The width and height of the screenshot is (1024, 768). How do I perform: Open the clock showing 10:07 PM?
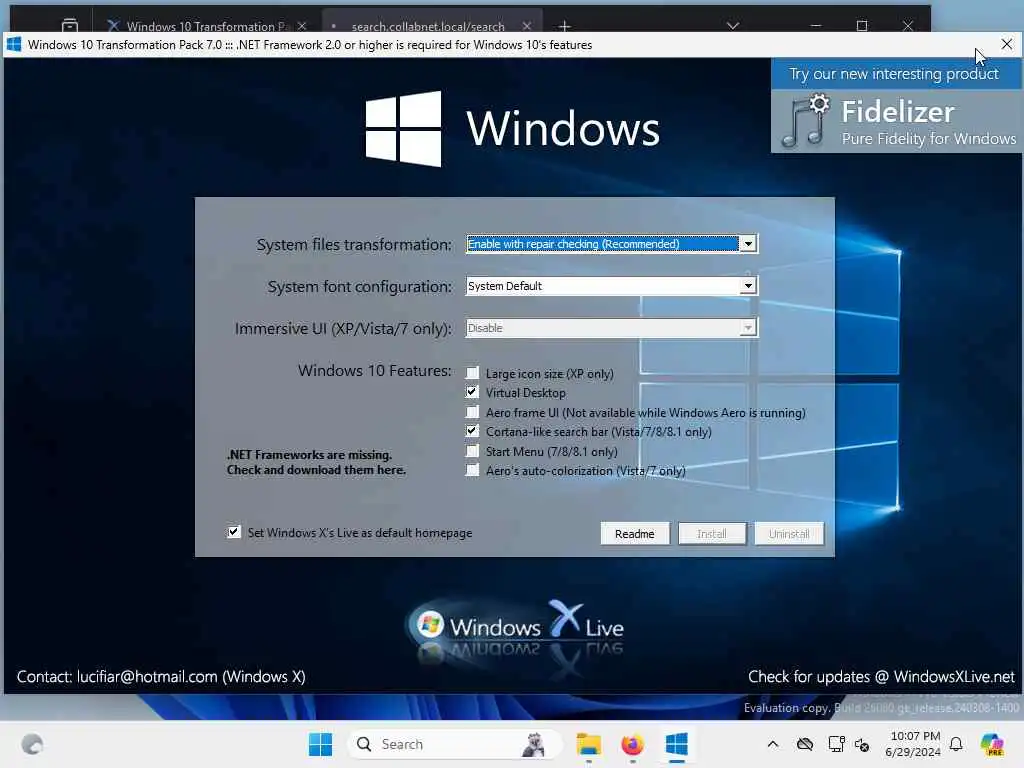pyautogui.click(x=912, y=744)
